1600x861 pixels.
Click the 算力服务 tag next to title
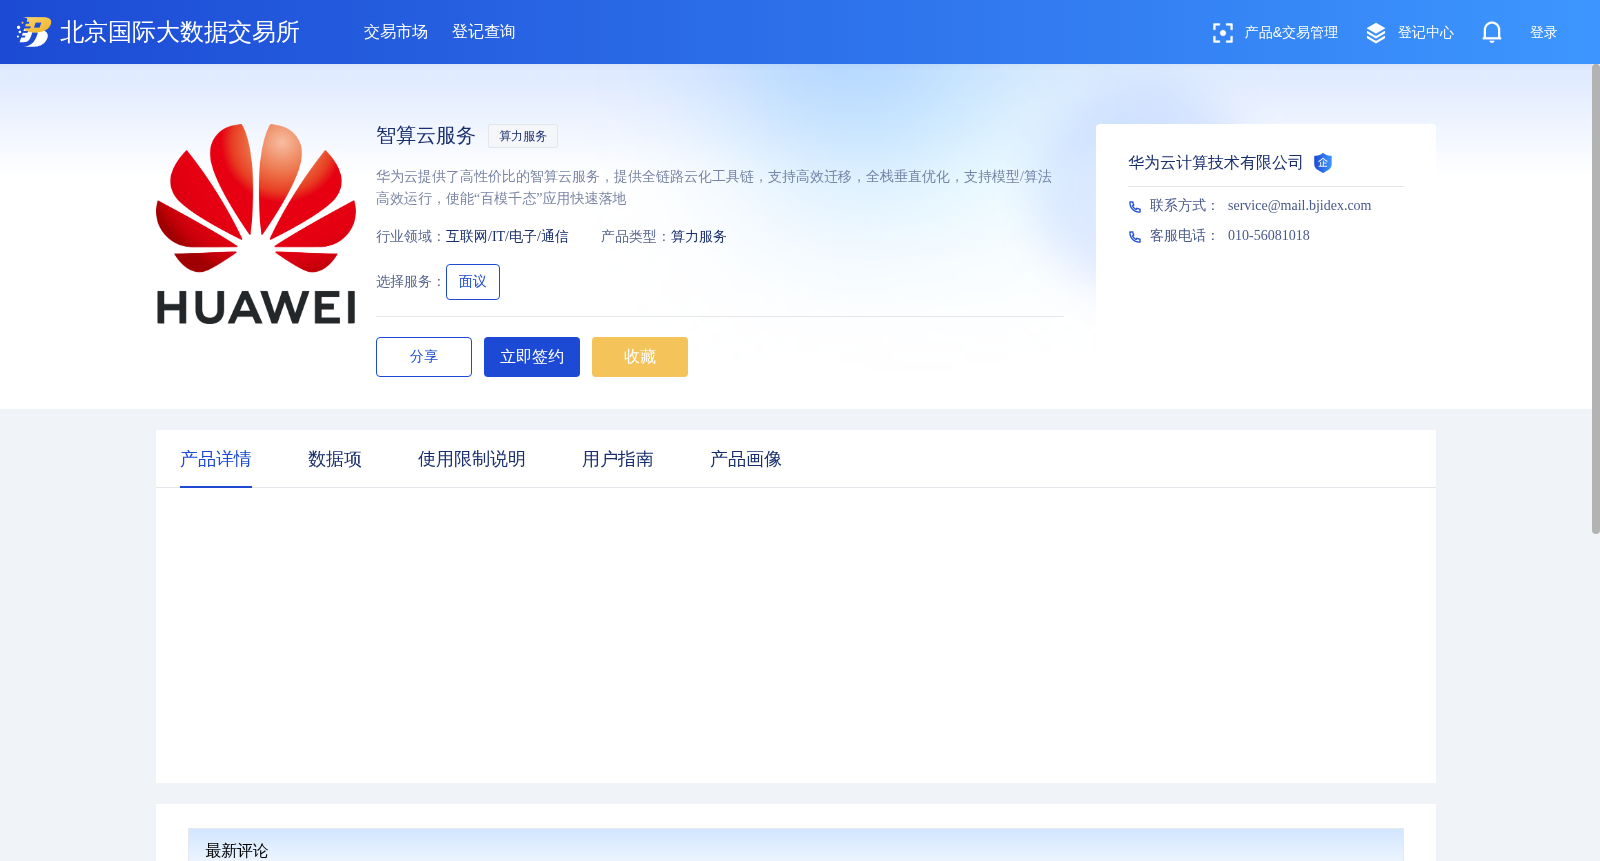point(523,136)
